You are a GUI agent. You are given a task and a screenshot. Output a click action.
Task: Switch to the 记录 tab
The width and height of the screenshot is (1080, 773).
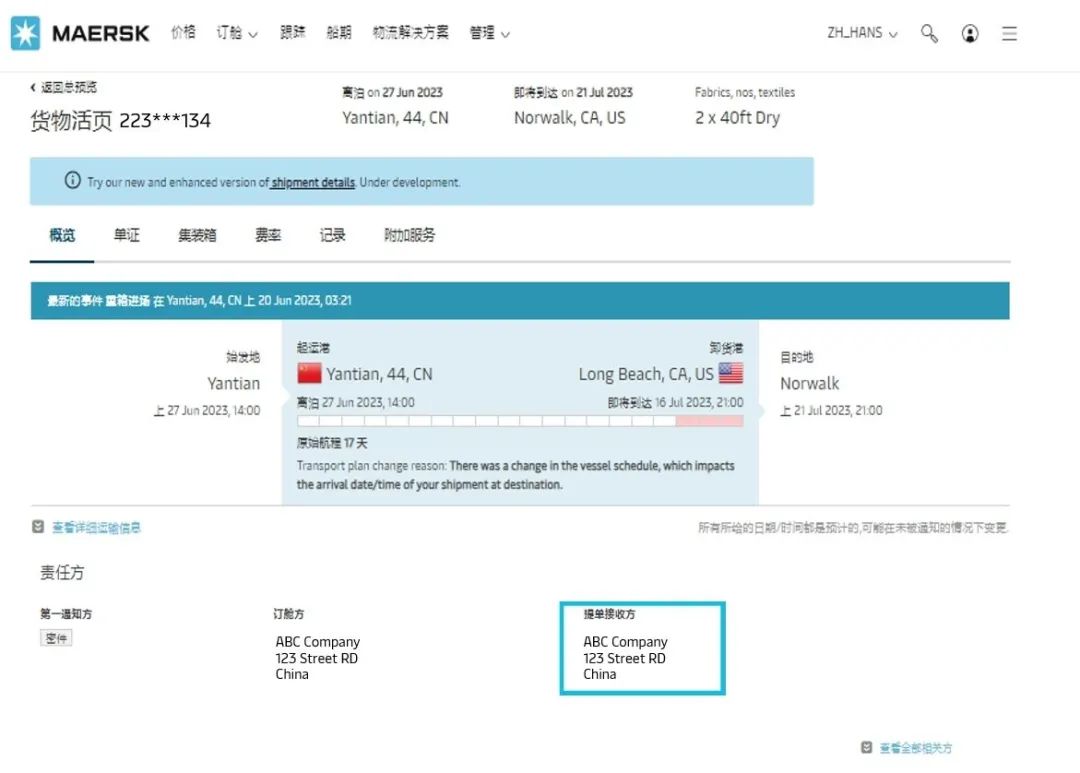pos(332,235)
